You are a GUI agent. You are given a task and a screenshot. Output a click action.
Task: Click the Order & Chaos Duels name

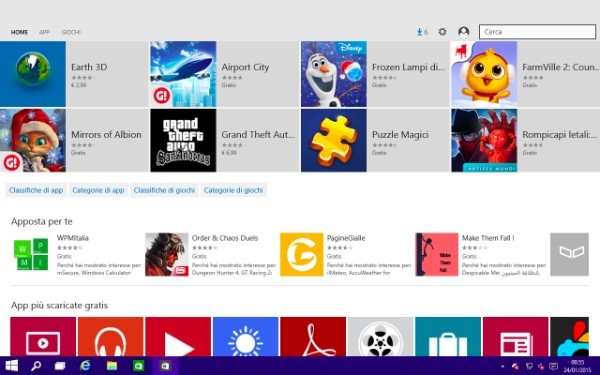pyautogui.click(x=225, y=238)
